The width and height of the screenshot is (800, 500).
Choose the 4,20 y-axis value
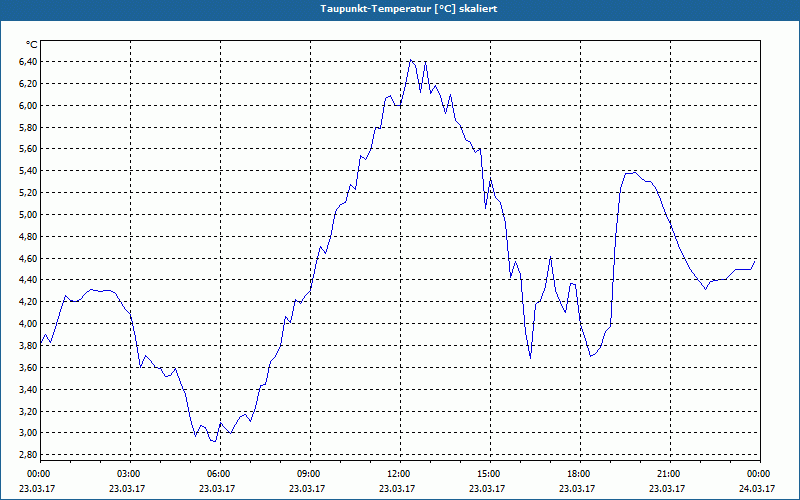pyautogui.click(x=28, y=302)
